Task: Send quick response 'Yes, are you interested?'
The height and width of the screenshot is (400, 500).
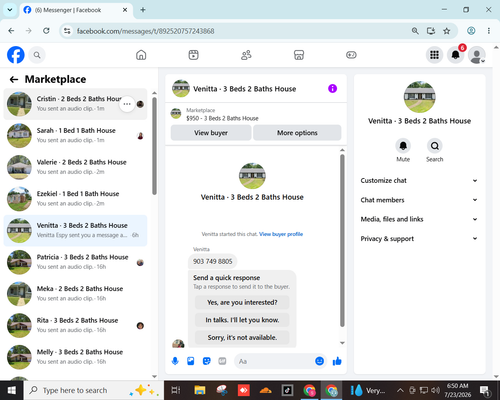Action: (242, 302)
